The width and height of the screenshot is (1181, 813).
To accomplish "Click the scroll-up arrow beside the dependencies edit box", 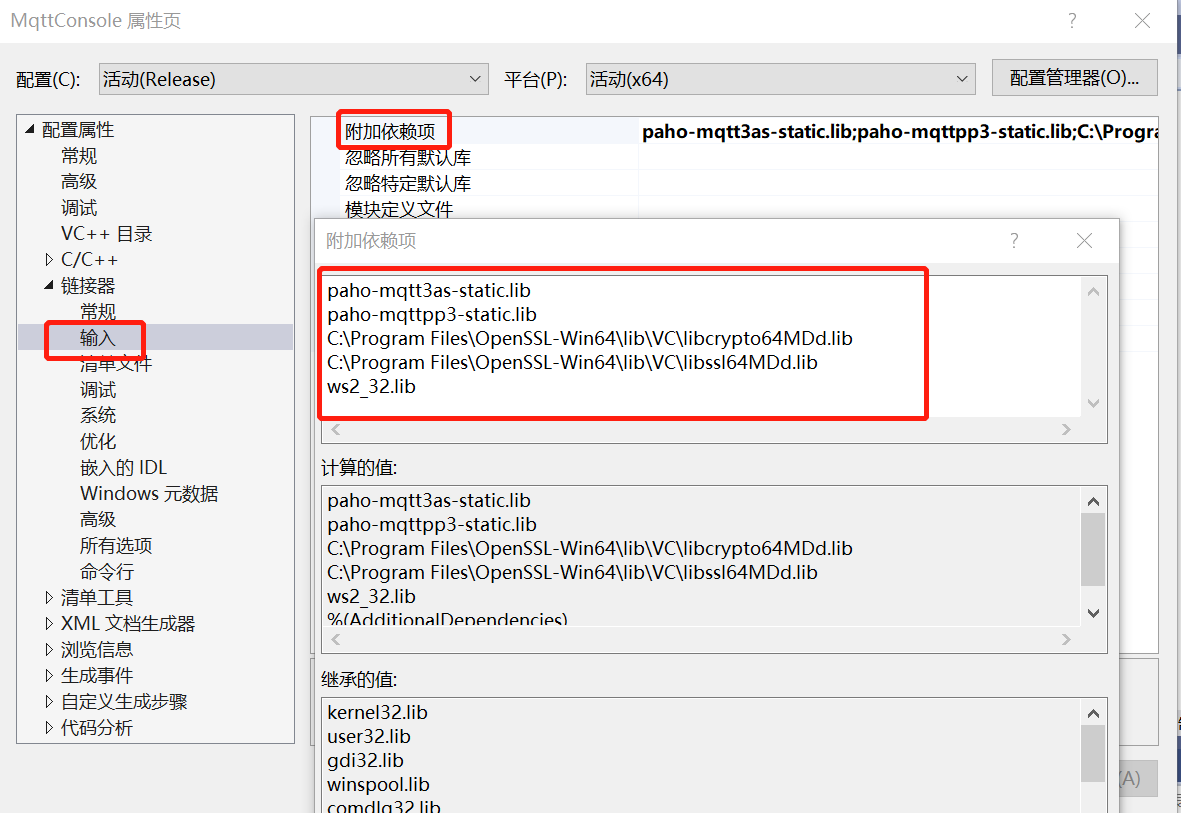I will point(1093,290).
